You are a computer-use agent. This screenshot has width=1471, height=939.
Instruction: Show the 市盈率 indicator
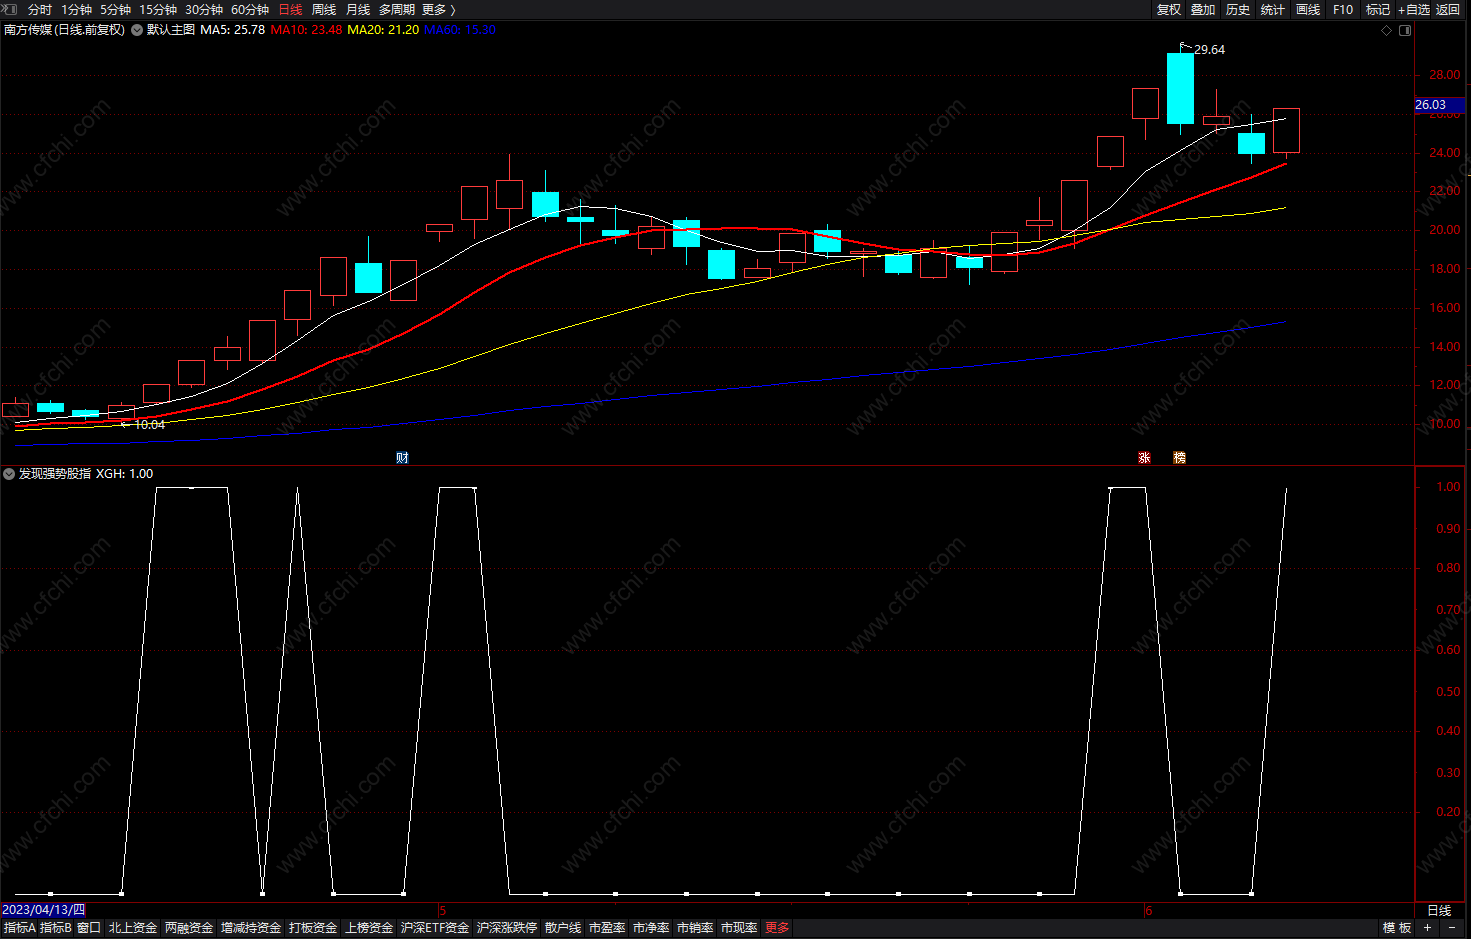point(607,928)
